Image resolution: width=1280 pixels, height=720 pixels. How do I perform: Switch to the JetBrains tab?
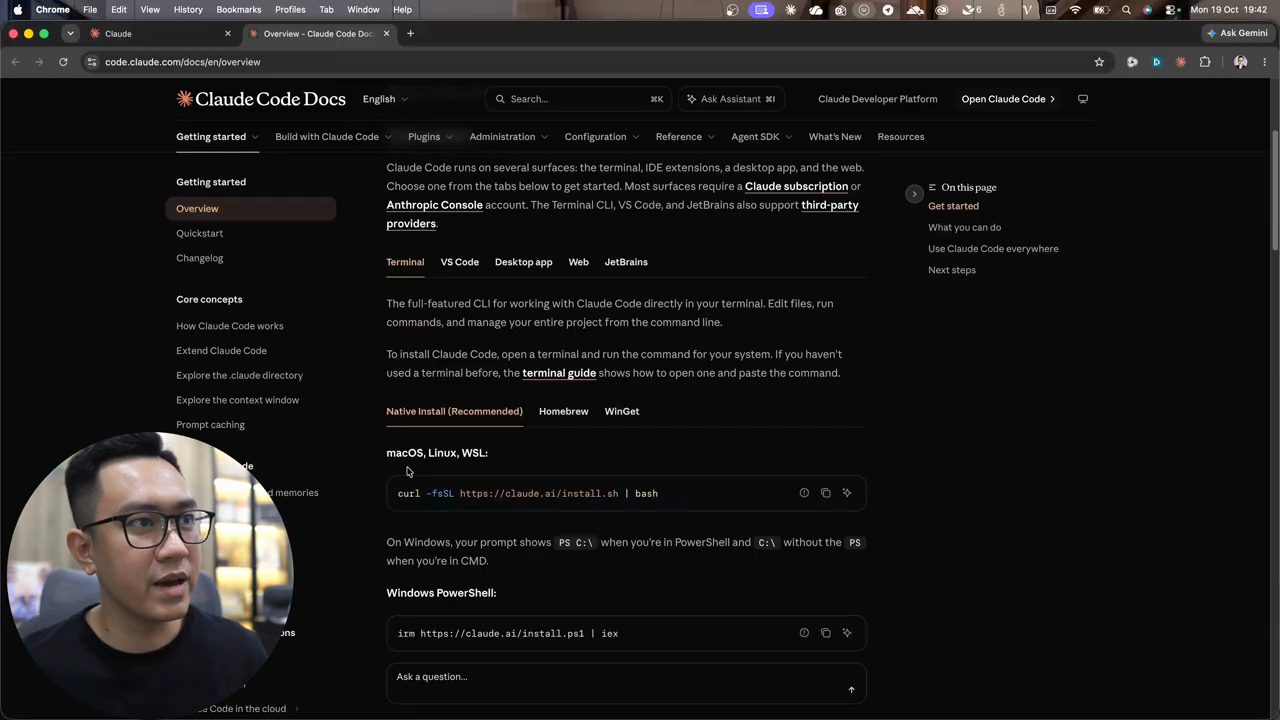[626, 262]
